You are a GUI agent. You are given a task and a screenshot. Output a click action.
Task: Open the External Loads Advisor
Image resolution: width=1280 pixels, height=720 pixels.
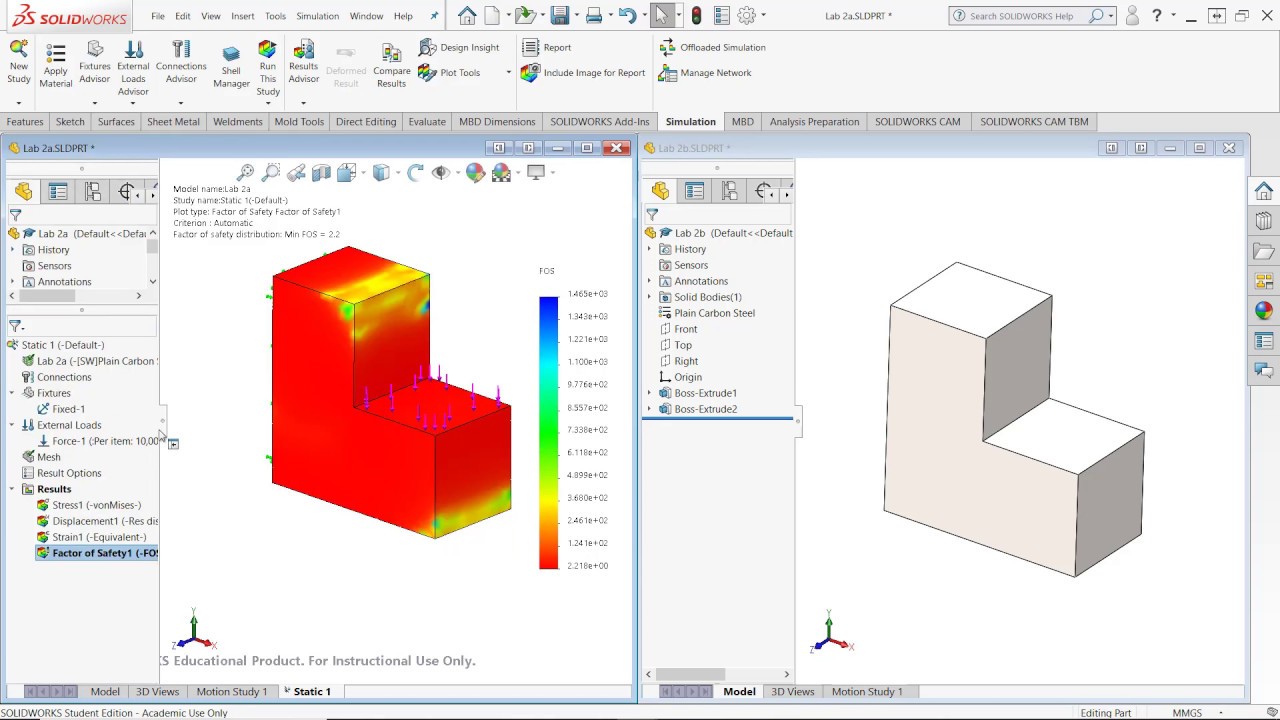[x=133, y=68]
